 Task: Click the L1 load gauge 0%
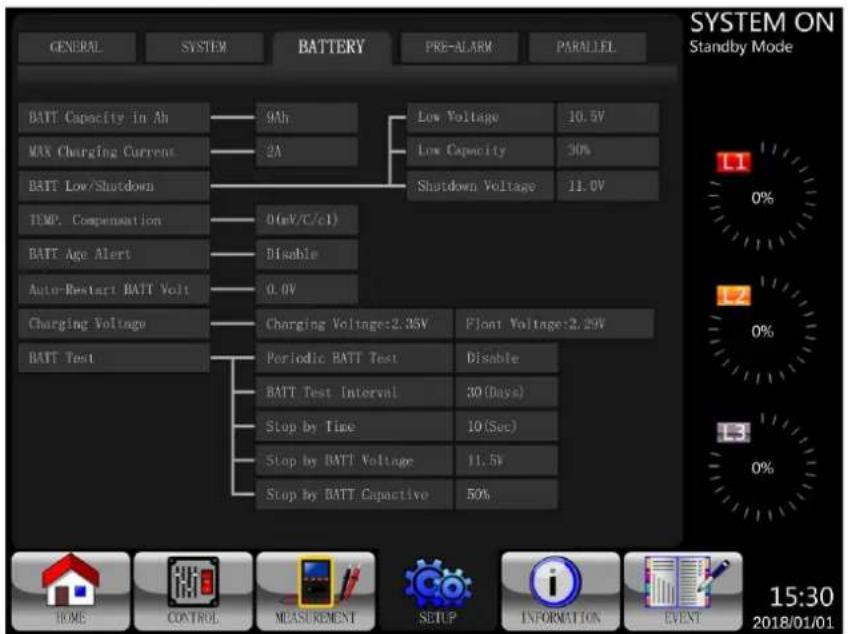point(763,197)
